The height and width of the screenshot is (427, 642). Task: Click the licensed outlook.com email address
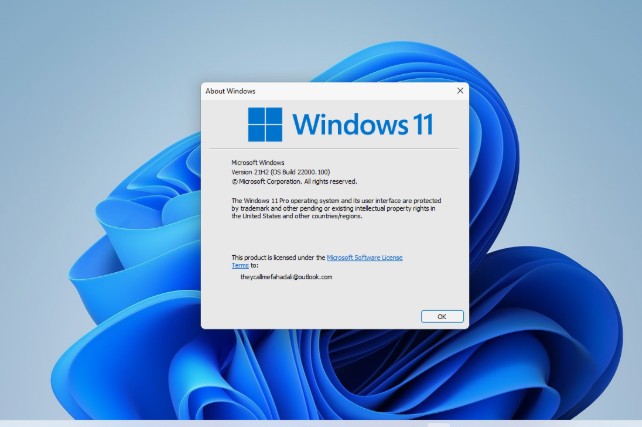coord(285,277)
